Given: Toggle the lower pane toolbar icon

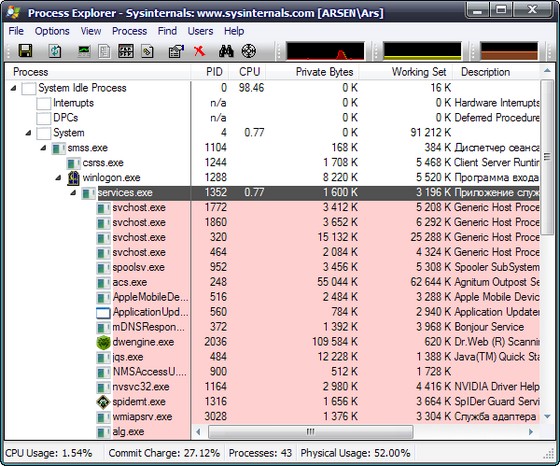Looking at the screenshot, I should point(126,51).
